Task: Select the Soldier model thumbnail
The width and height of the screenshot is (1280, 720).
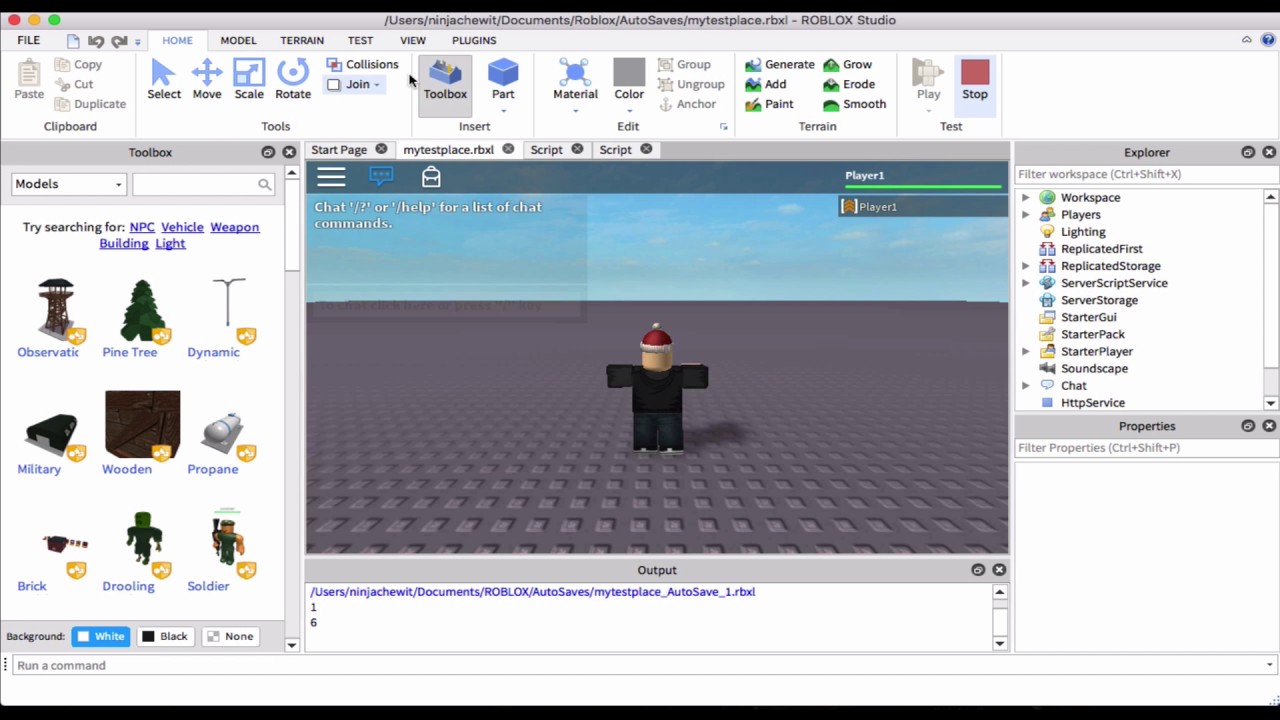Action: [x=228, y=543]
